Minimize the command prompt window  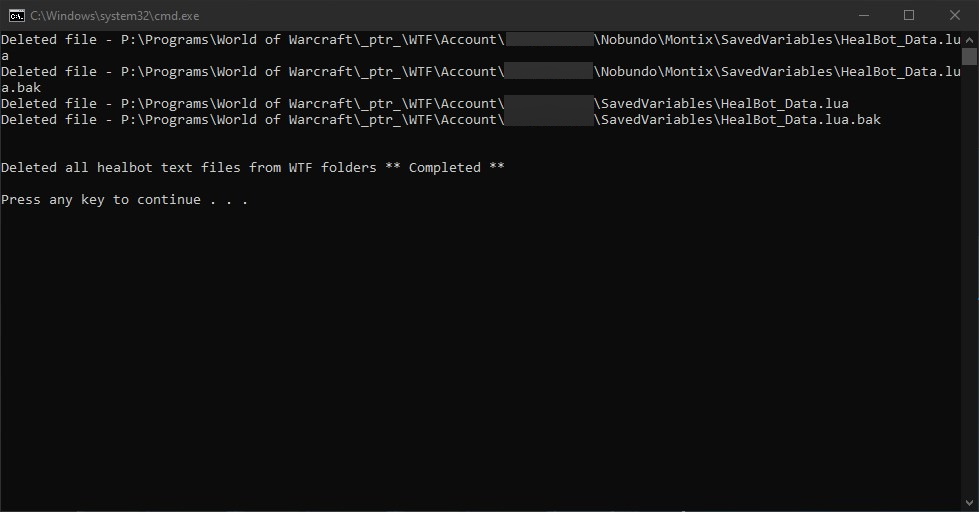863,15
